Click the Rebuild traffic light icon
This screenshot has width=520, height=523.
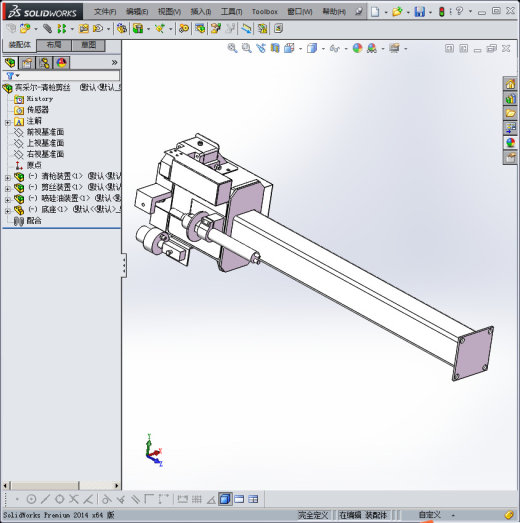point(442,12)
